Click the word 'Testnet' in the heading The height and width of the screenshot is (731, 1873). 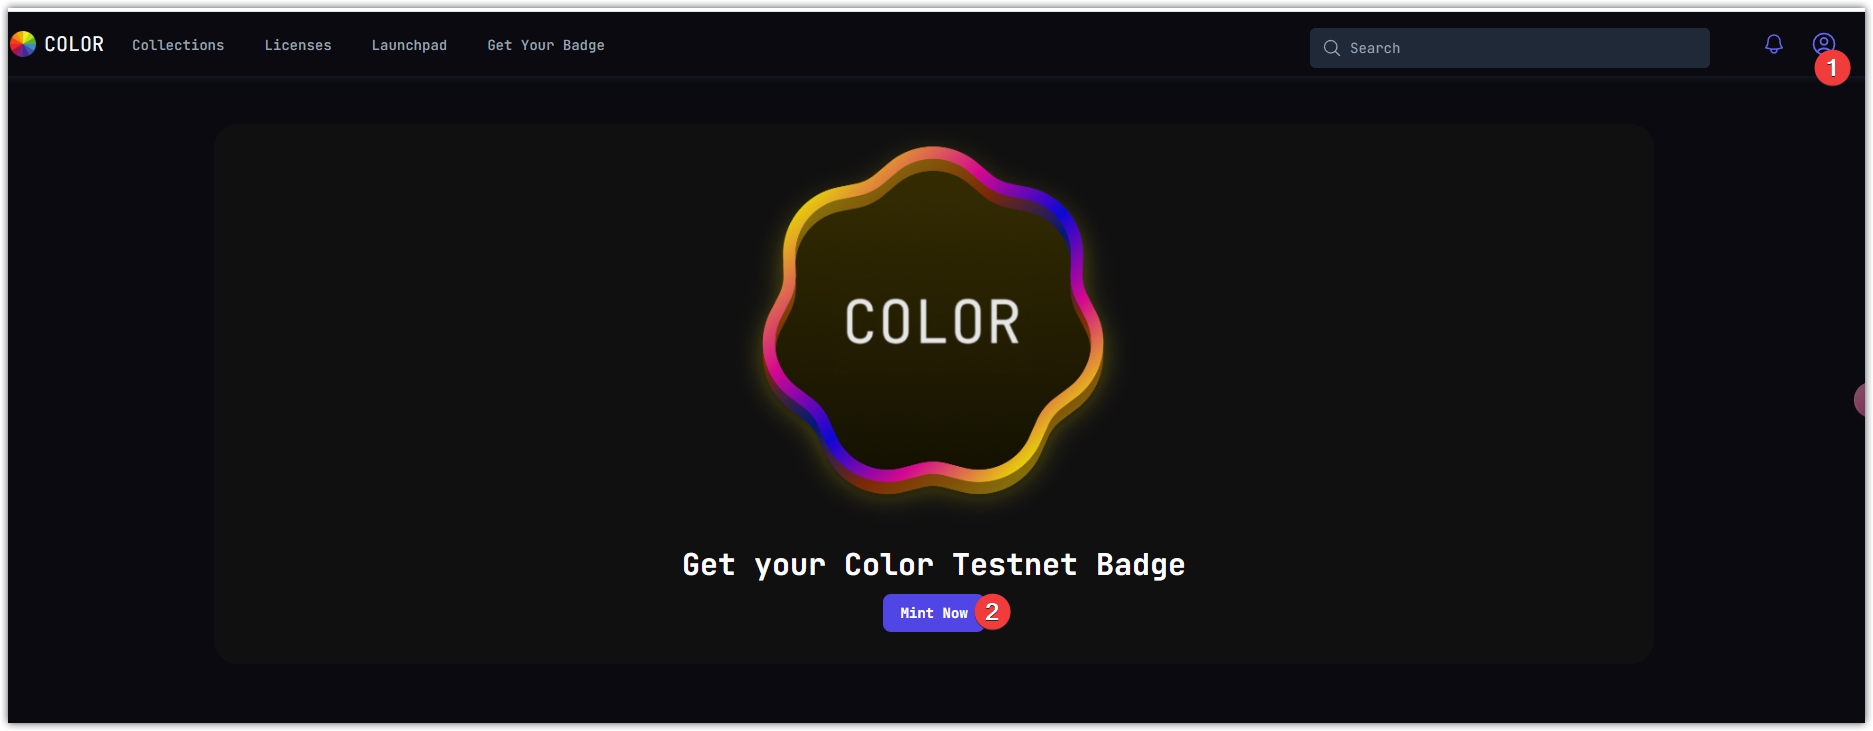click(x=1014, y=565)
